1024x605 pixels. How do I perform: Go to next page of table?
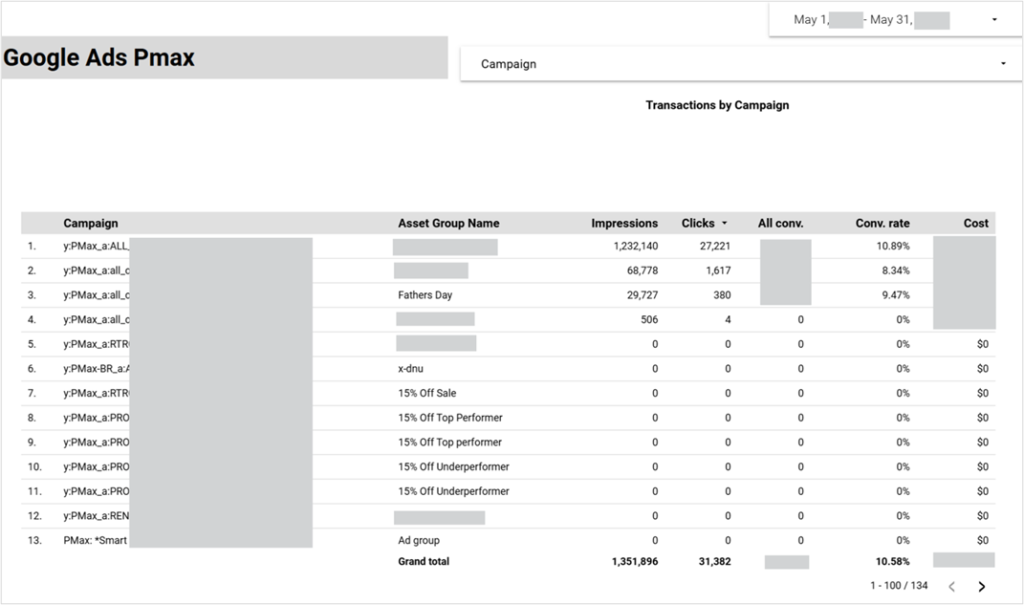tap(982, 586)
